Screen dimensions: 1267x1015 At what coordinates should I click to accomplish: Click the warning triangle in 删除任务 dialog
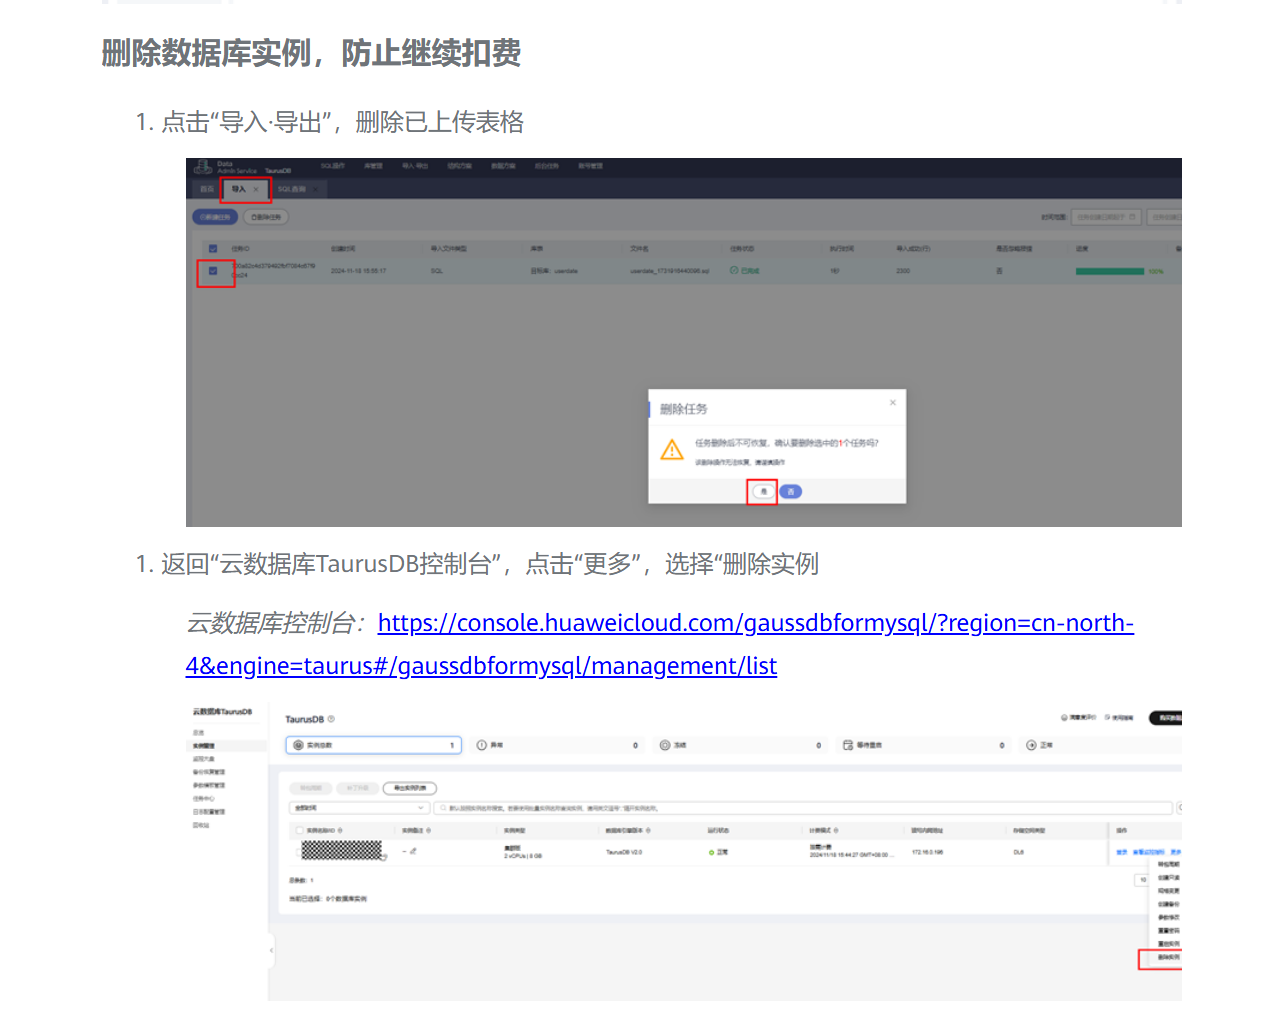click(x=672, y=451)
